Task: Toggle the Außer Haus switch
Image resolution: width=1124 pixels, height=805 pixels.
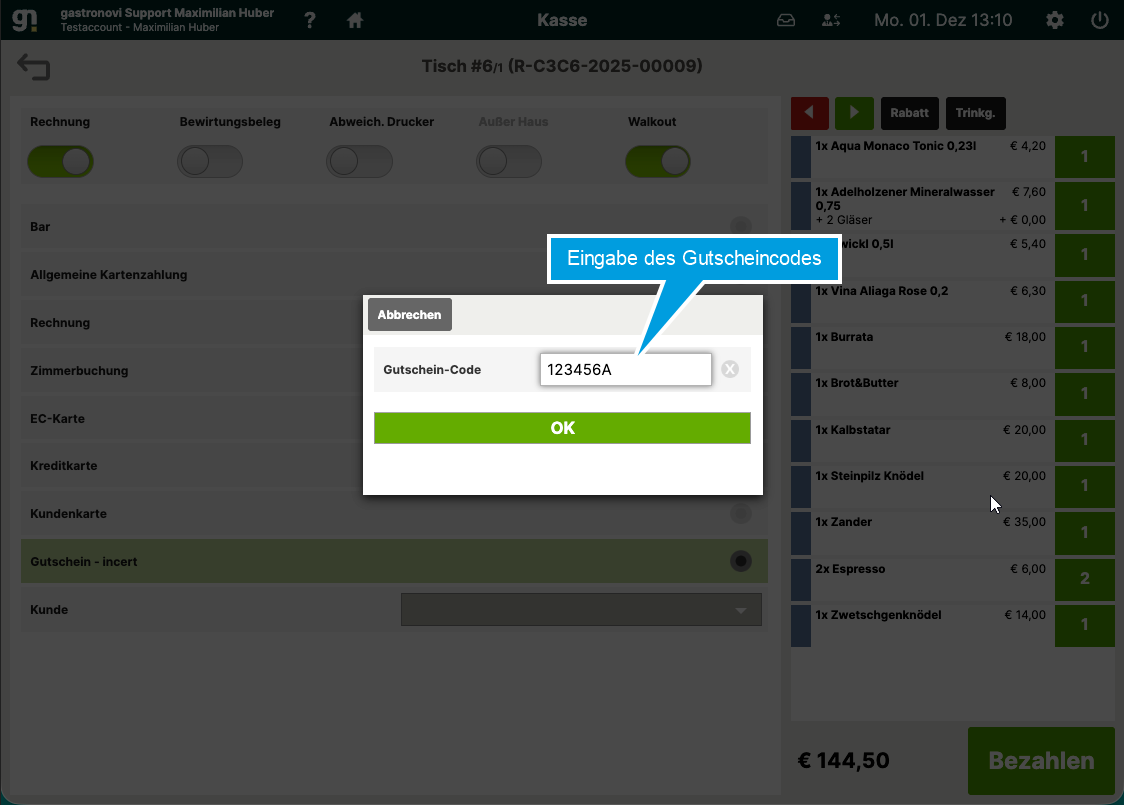Action: point(509,161)
